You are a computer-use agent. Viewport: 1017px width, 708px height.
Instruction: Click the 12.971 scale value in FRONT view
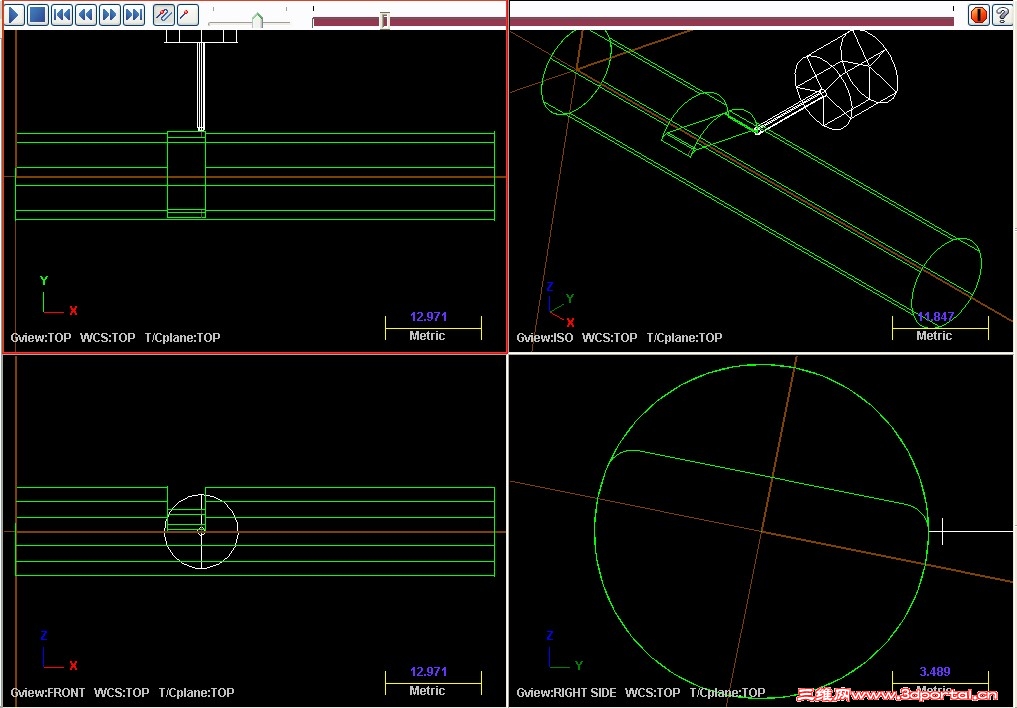(428, 672)
